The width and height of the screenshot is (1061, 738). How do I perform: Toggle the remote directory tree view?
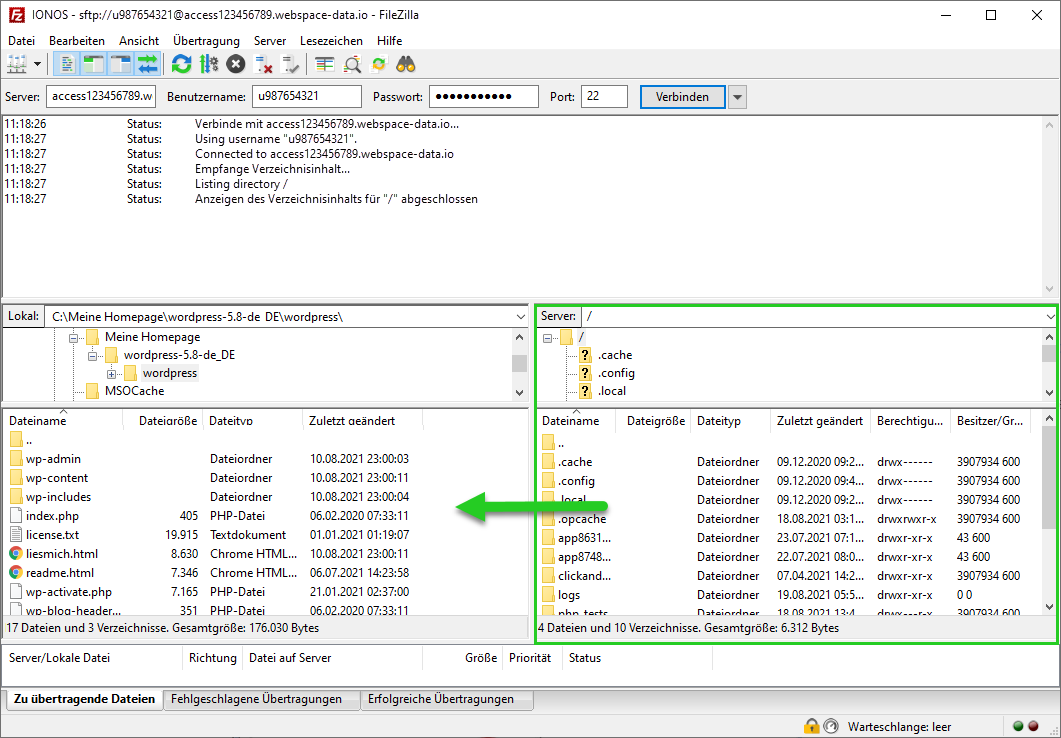point(121,64)
